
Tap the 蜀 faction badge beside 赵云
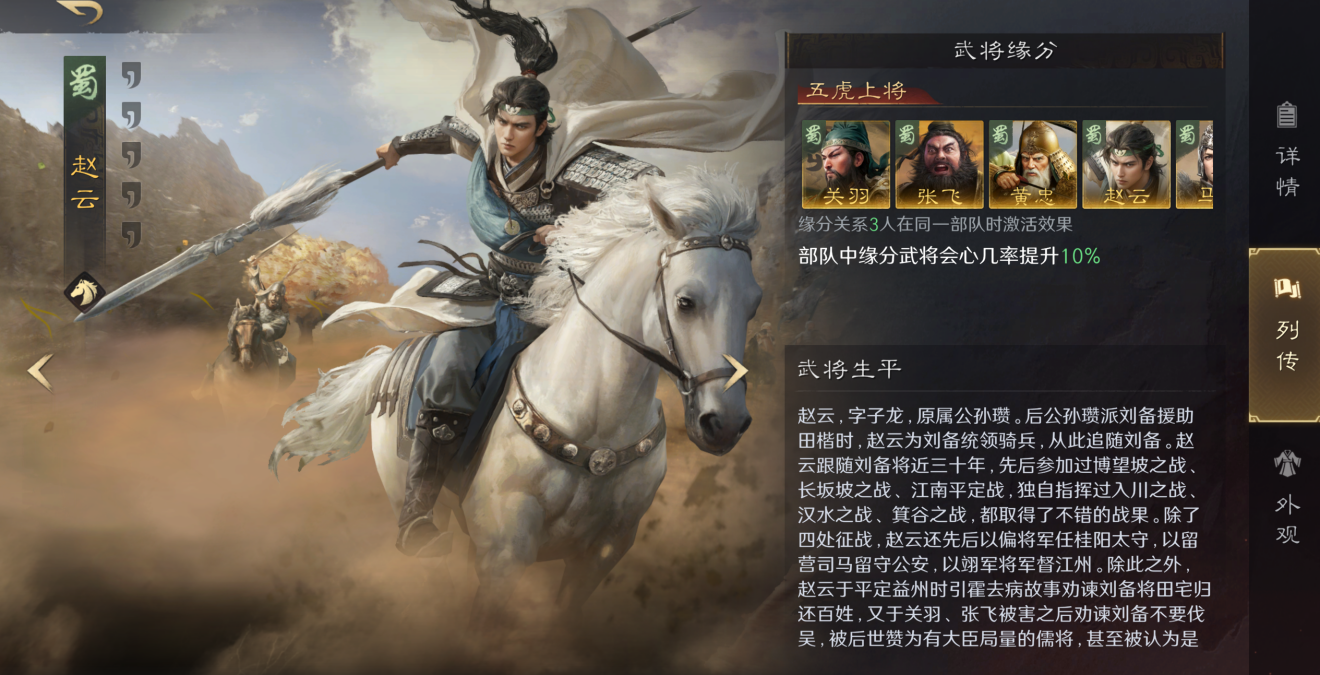[83, 84]
